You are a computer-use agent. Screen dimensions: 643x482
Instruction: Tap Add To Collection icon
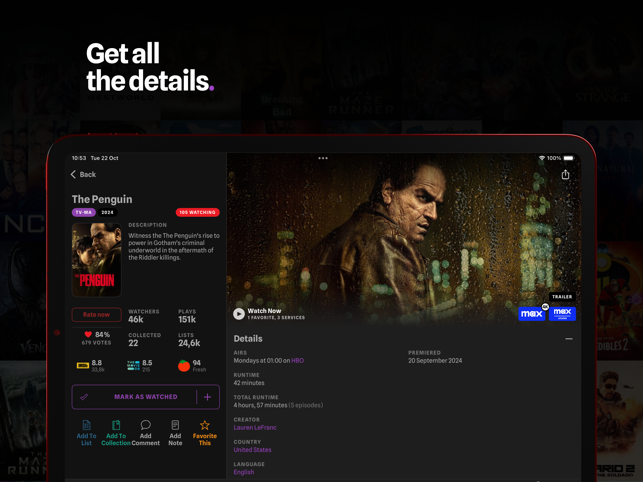[x=116, y=425]
